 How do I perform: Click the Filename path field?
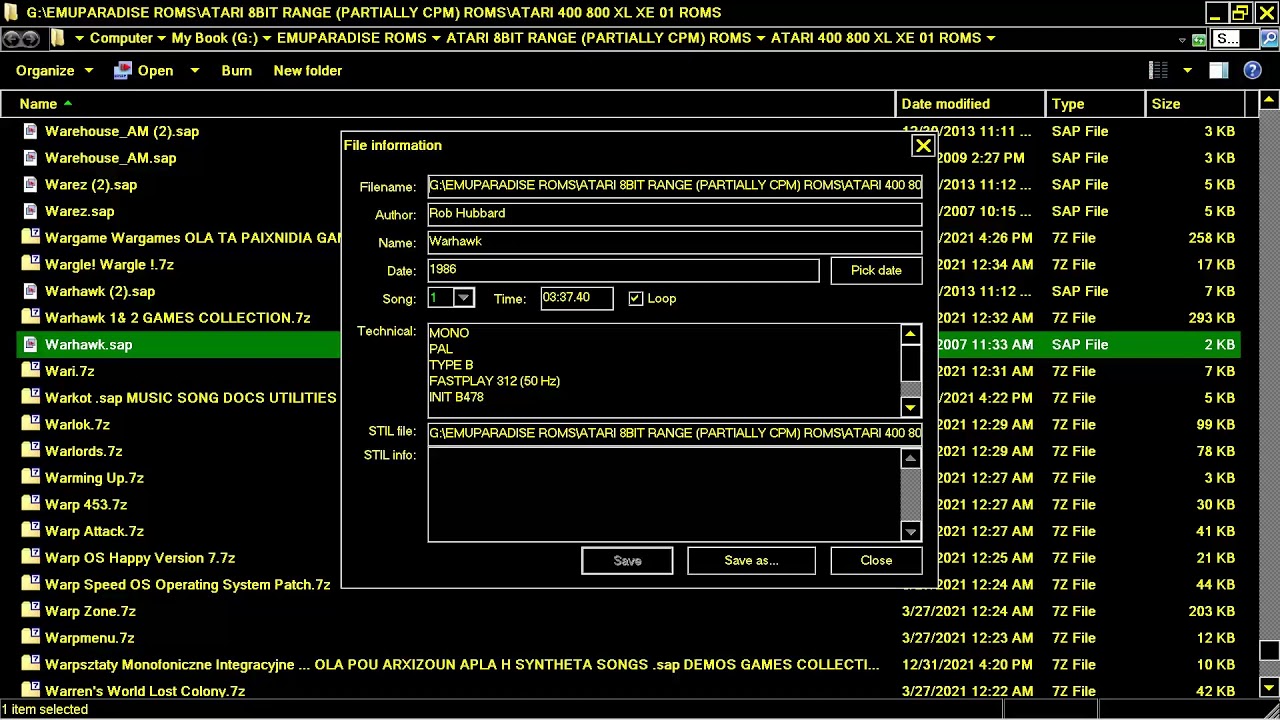[675, 186]
